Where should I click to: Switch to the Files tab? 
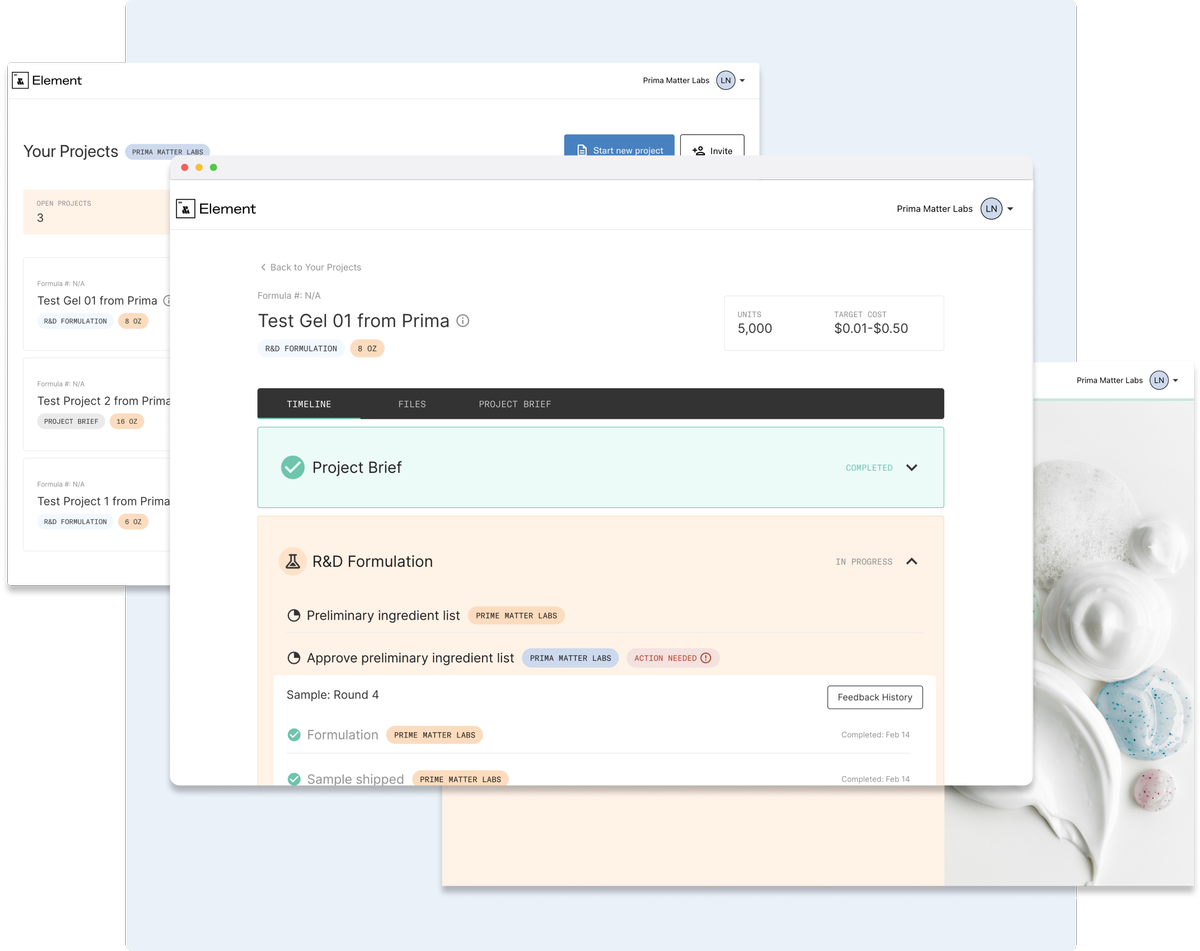click(x=412, y=404)
